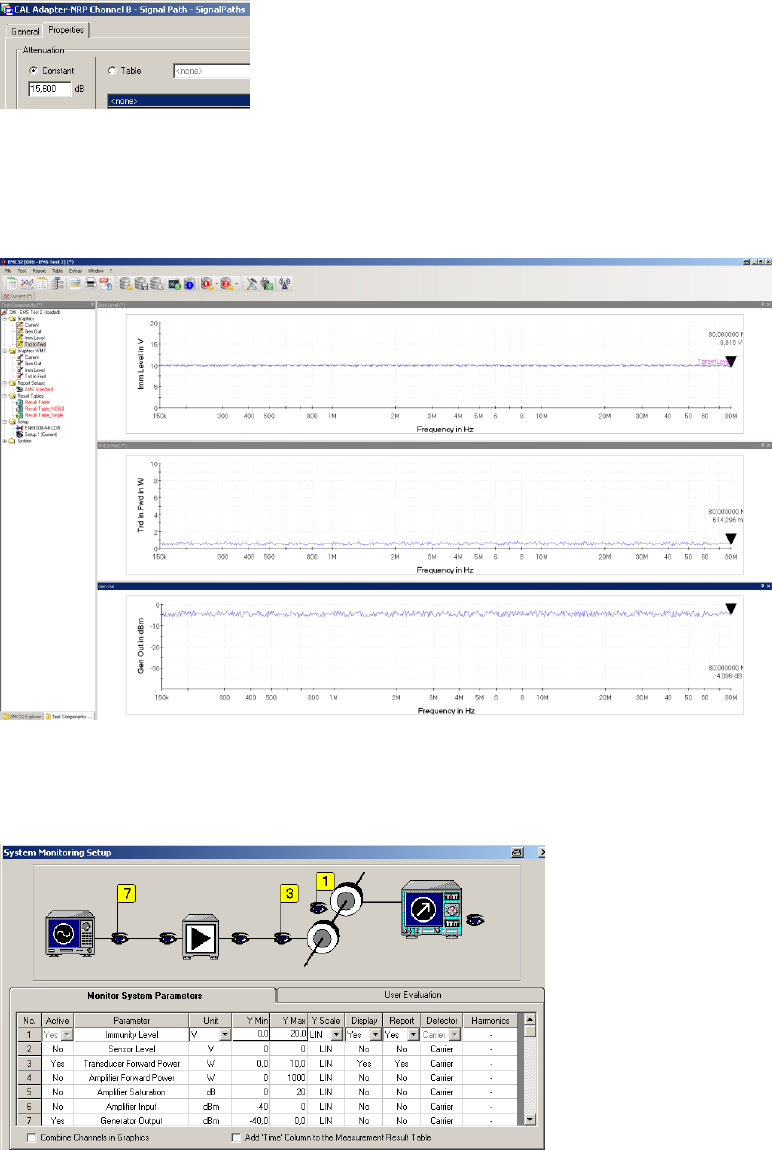Viewport: 772px width, 1150px height.
Task: Click the table-sheet icon, first in the EMC32 toolbar
Action: pos(12,284)
